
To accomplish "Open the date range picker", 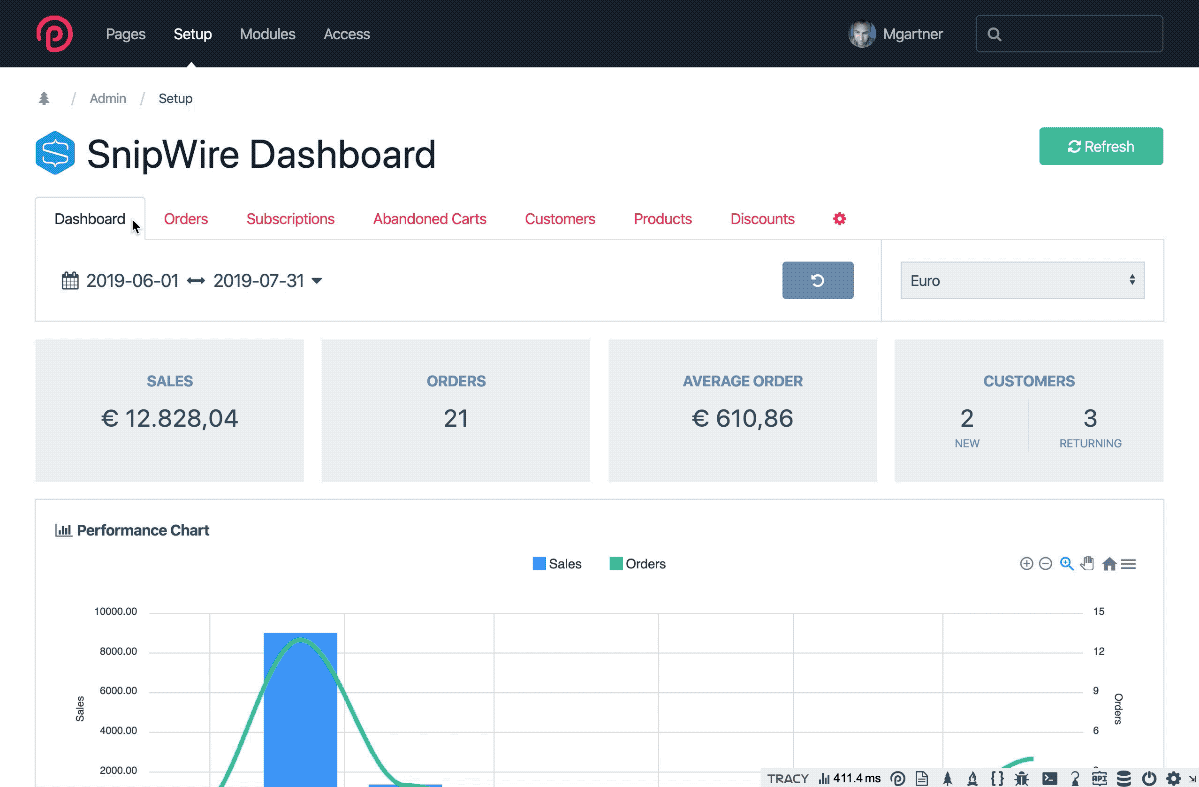I will [192, 281].
